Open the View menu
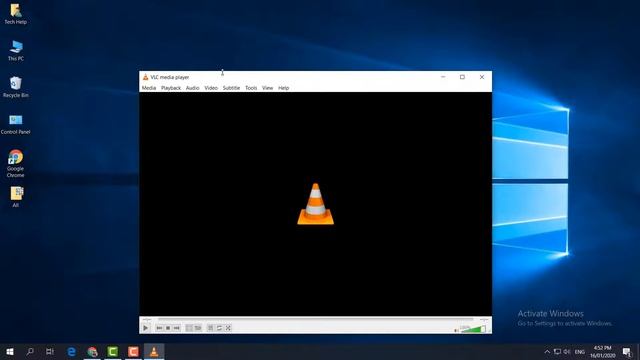The image size is (640, 360). coord(267,88)
